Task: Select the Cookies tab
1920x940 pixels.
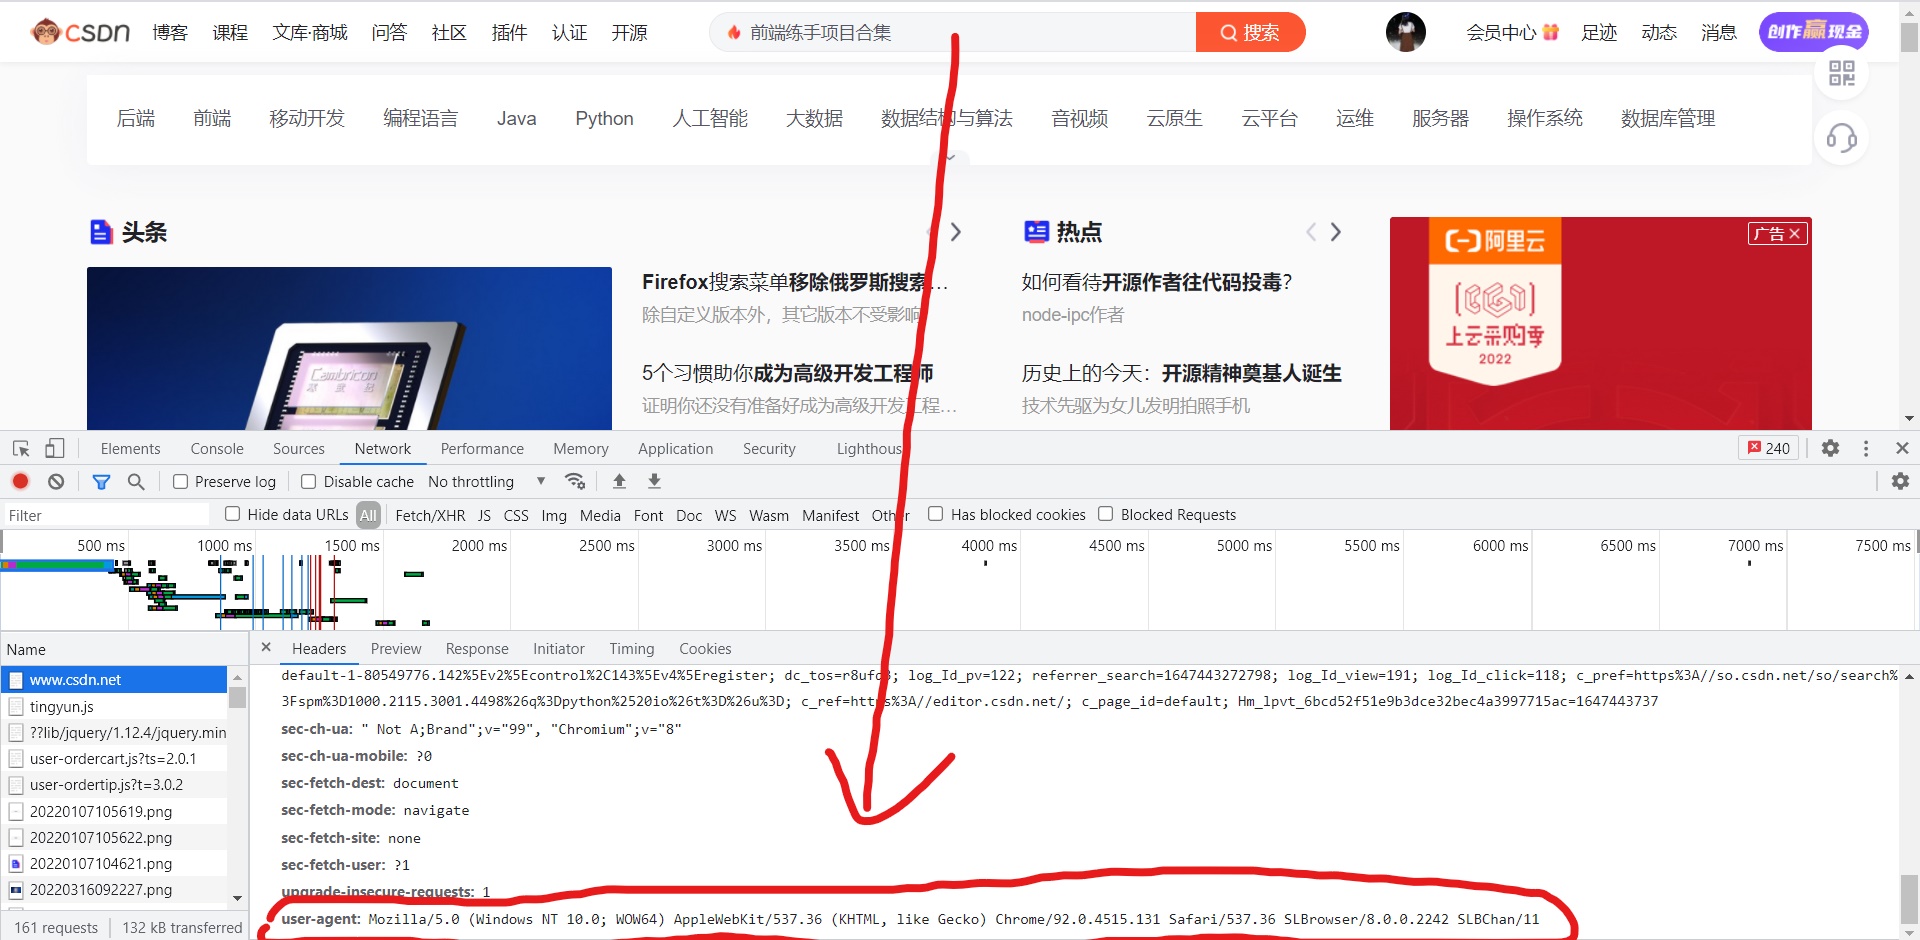Action: pyautogui.click(x=705, y=649)
